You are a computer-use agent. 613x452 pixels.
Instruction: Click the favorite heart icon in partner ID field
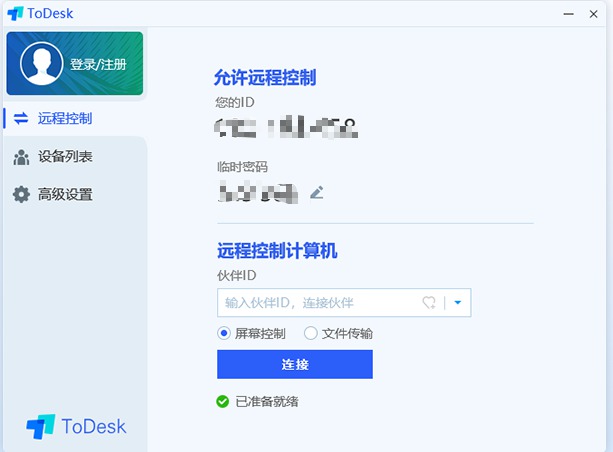pyautogui.click(x=429, y=303)
